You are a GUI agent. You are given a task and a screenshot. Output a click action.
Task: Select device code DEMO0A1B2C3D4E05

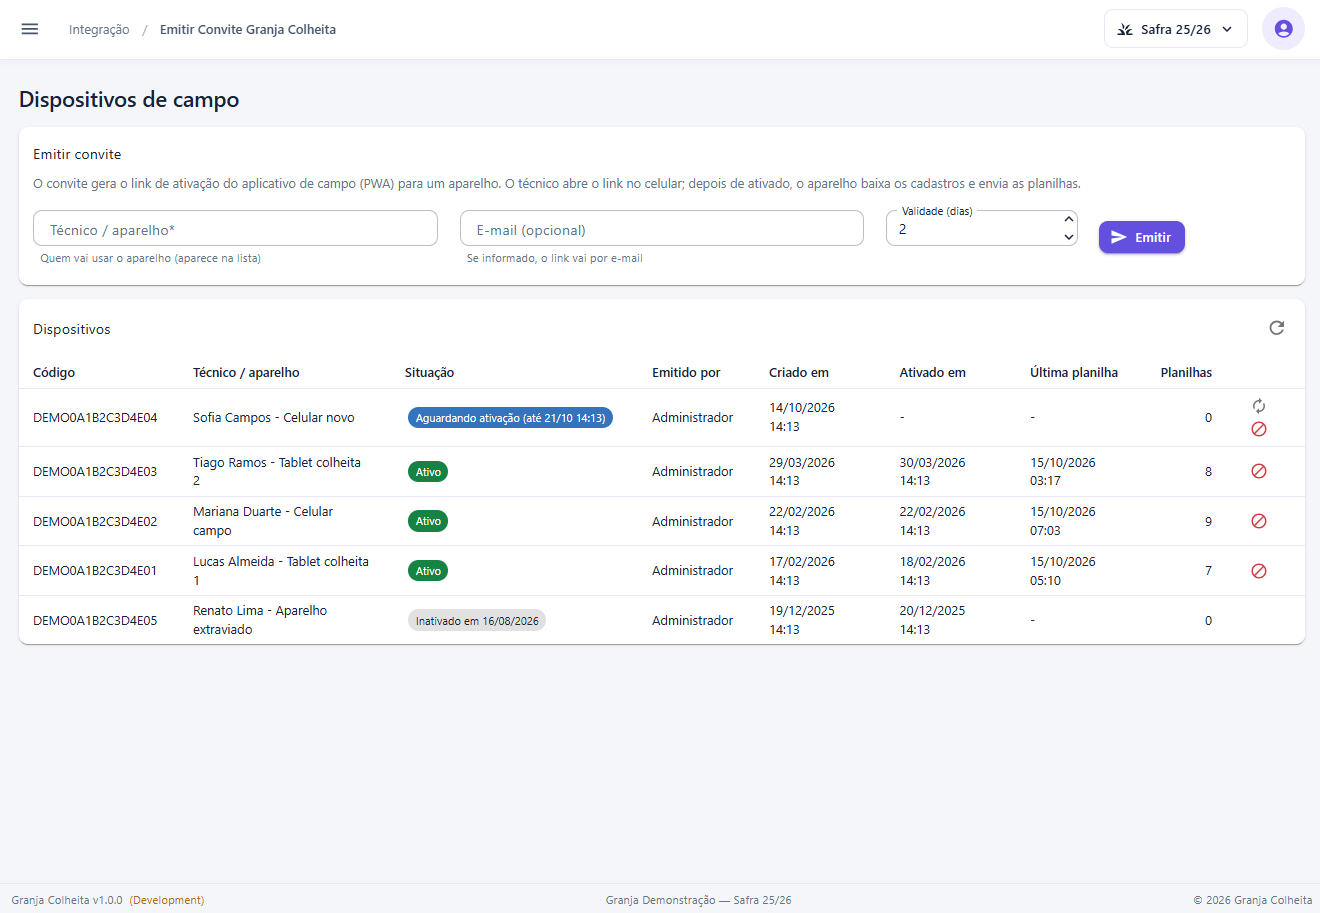95,621
